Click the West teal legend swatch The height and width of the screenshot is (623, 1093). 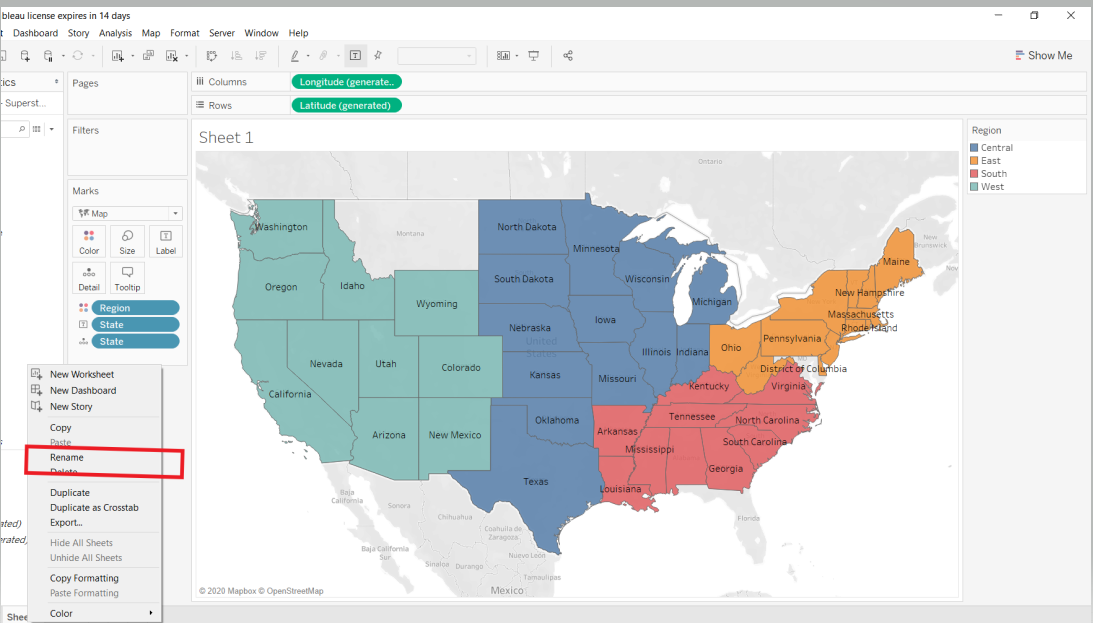[974, 187]
